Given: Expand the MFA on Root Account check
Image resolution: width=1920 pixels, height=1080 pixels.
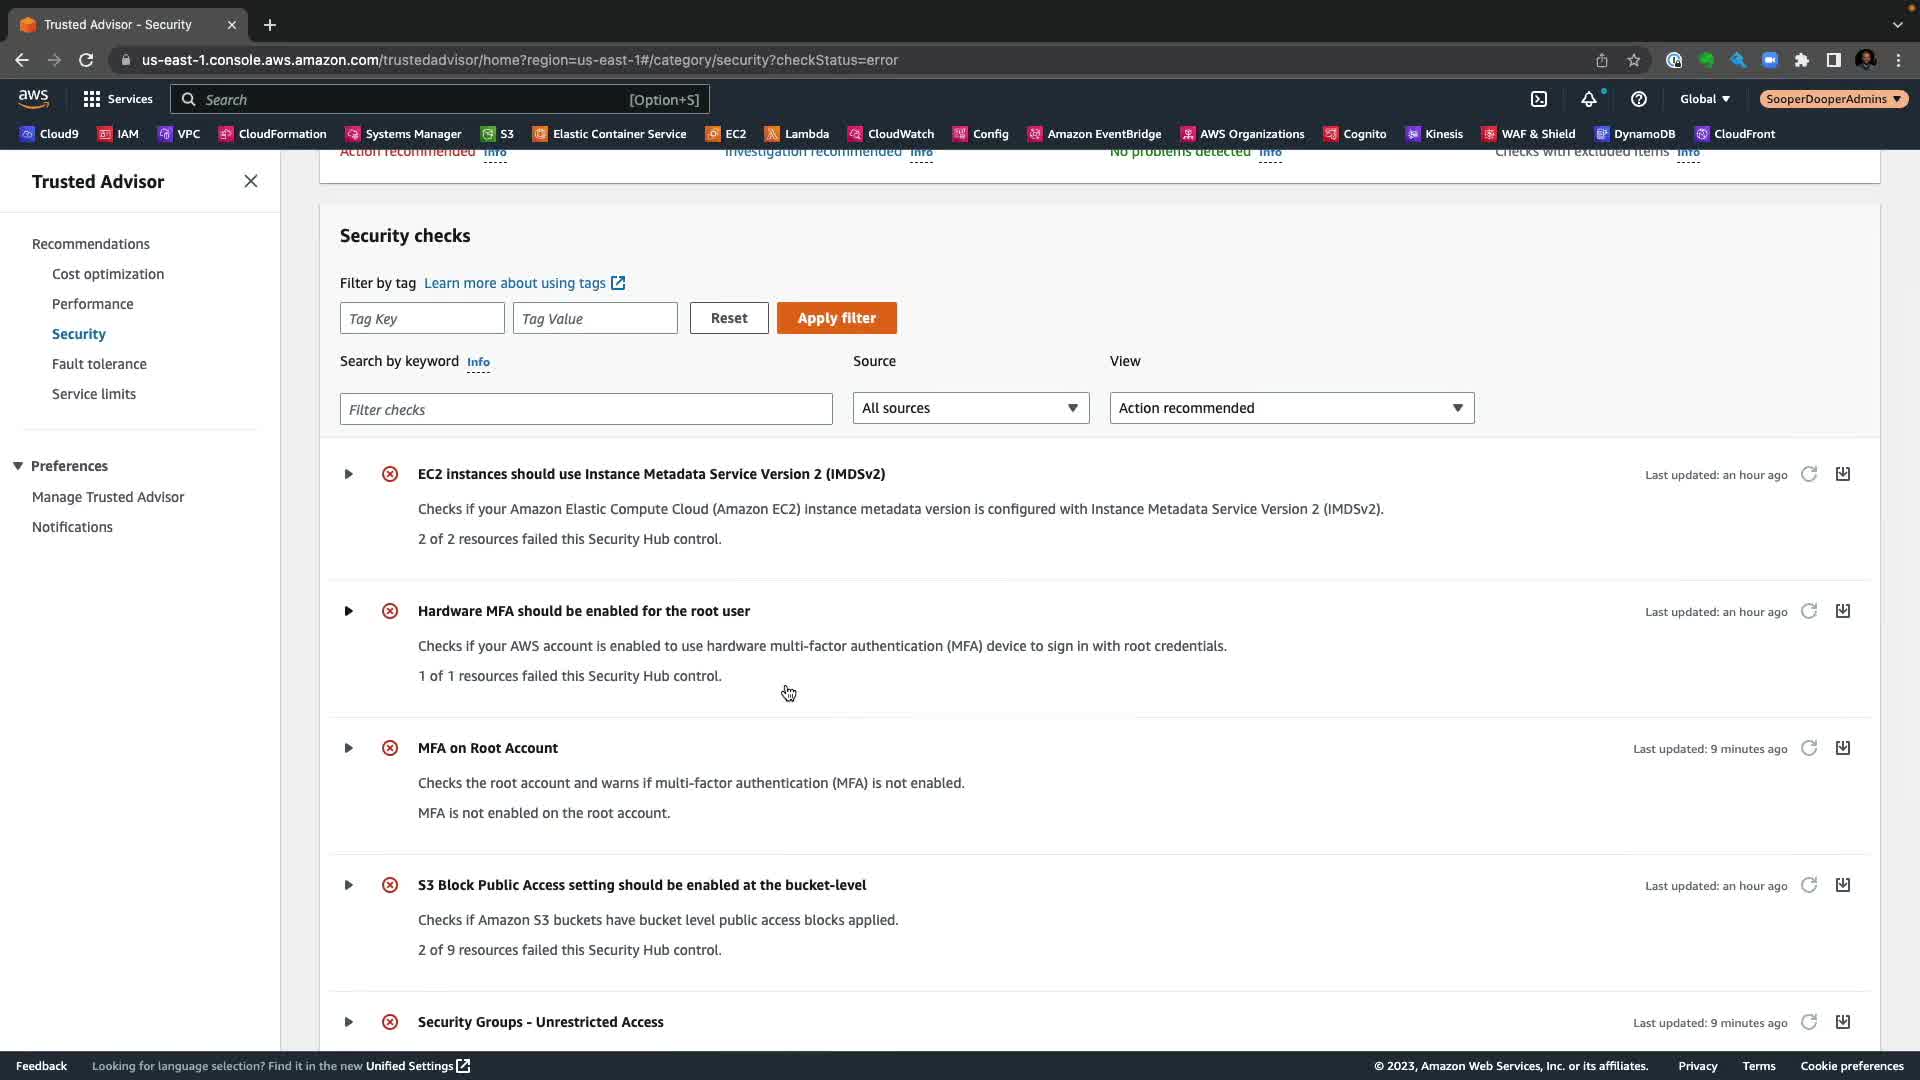Looking at the screenshot, I should pos(348,748).
